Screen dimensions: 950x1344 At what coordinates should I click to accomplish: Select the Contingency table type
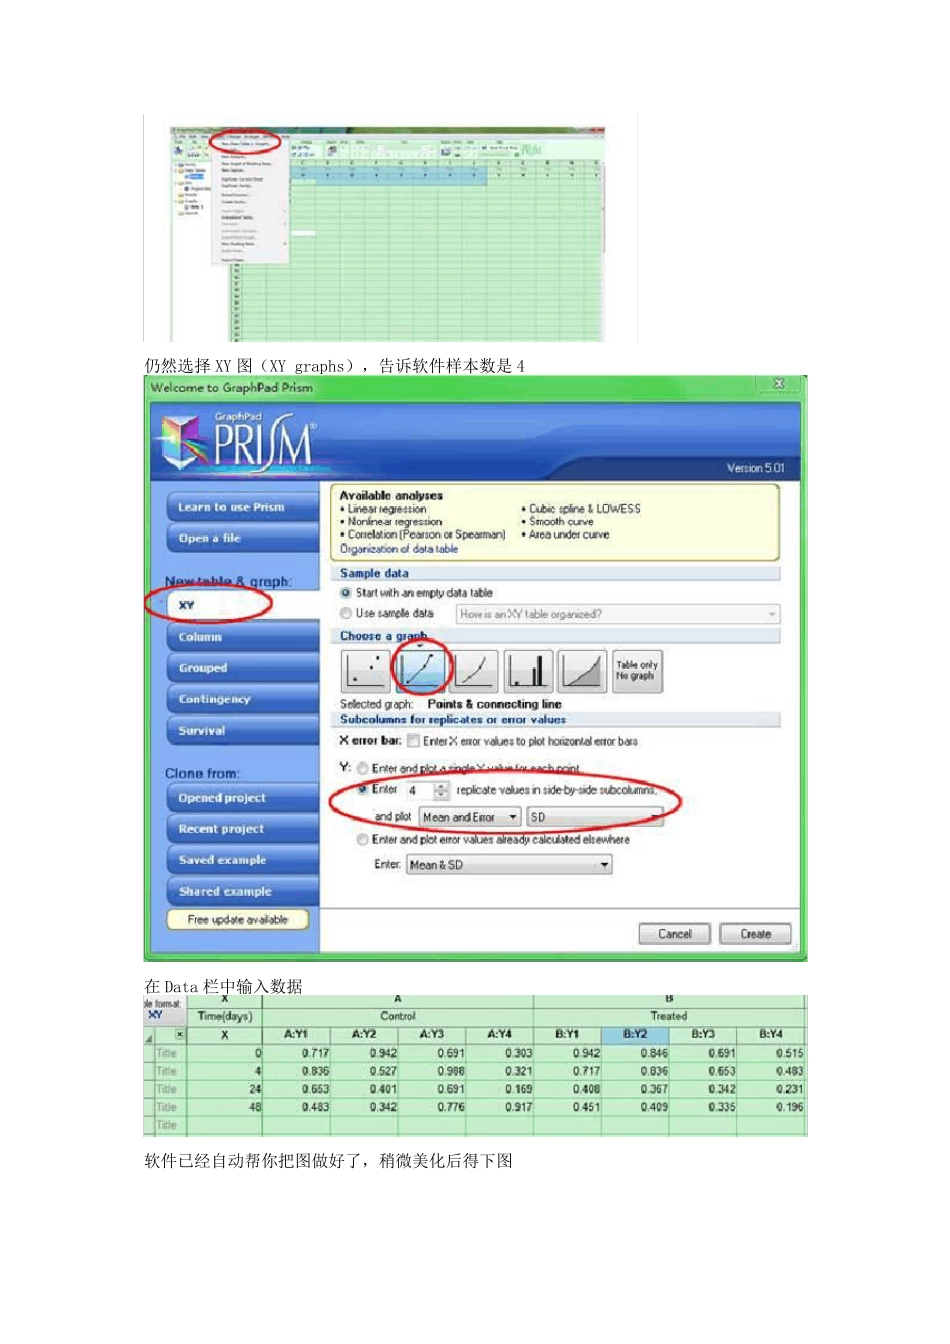click(x=243, y=699)
